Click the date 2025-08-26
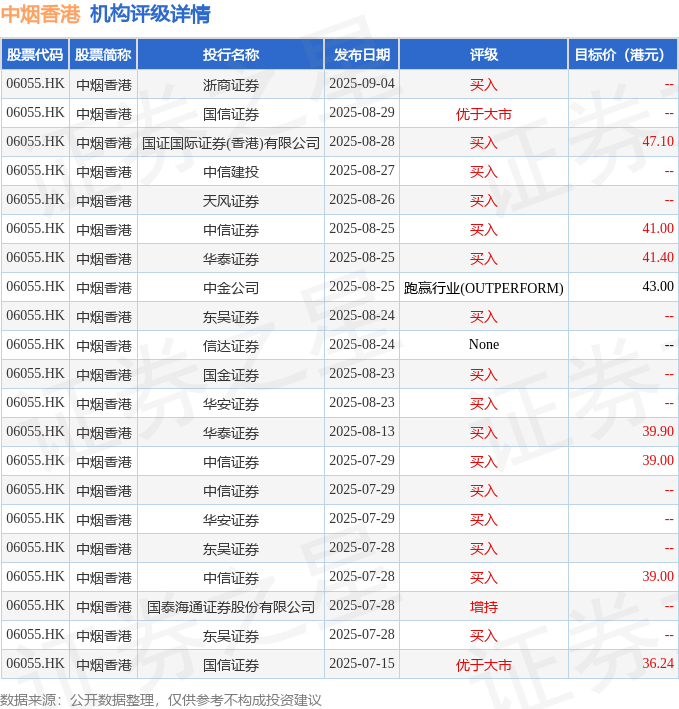This screenshot has height=709, width=679. click(362, 199)
